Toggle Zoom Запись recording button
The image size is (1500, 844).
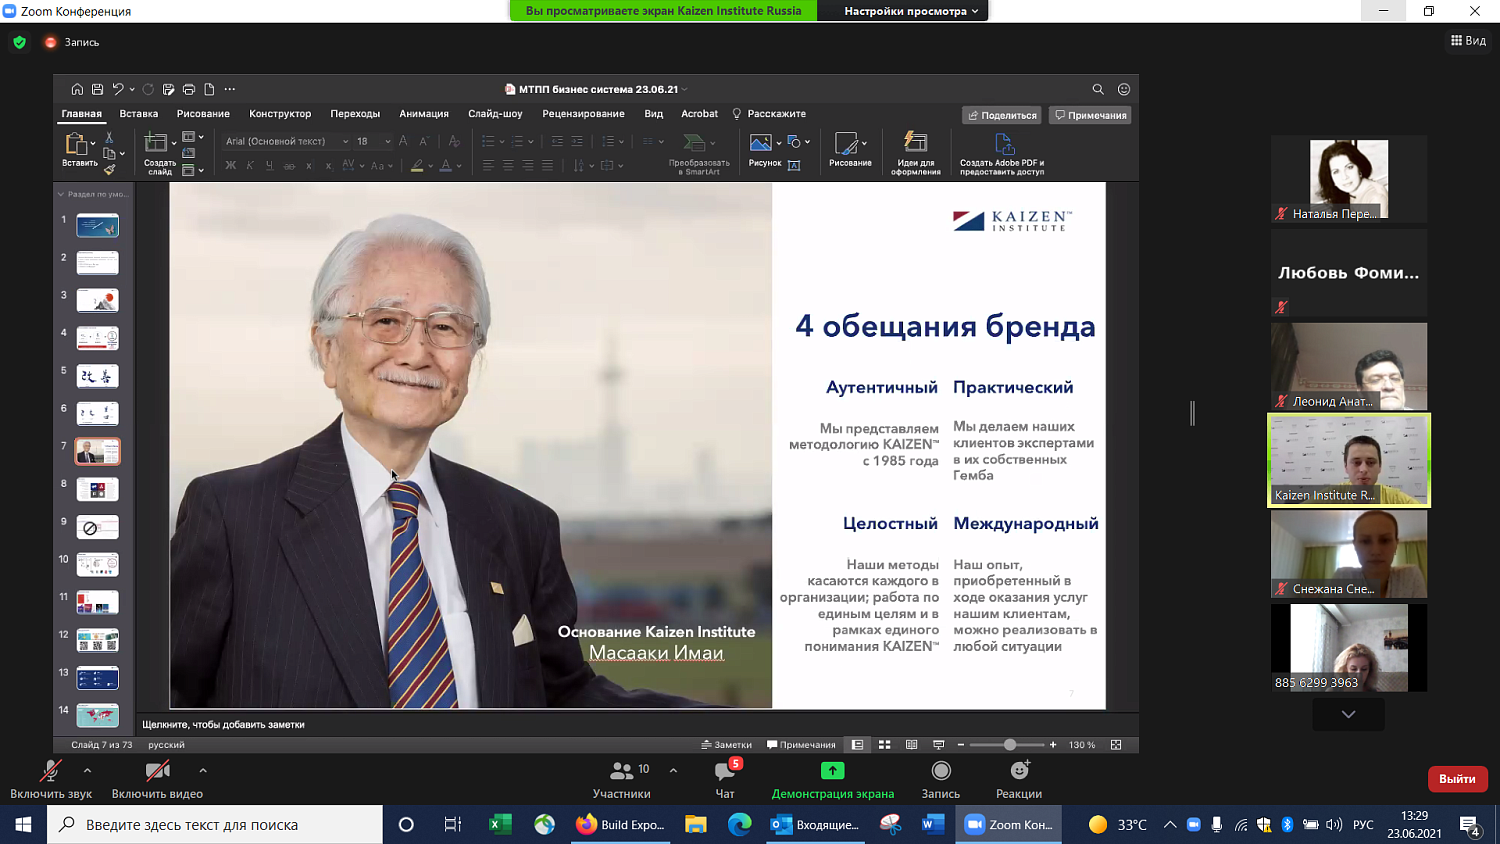coord(941,779)
